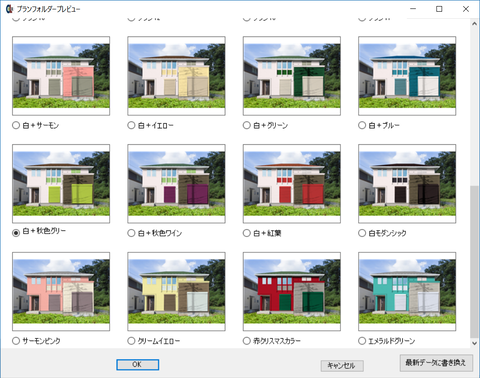Image resolution: width=480 pixels, height=378 pixels.
Task: Select the サーモンピンク radio button
Action: click(16, 341)
